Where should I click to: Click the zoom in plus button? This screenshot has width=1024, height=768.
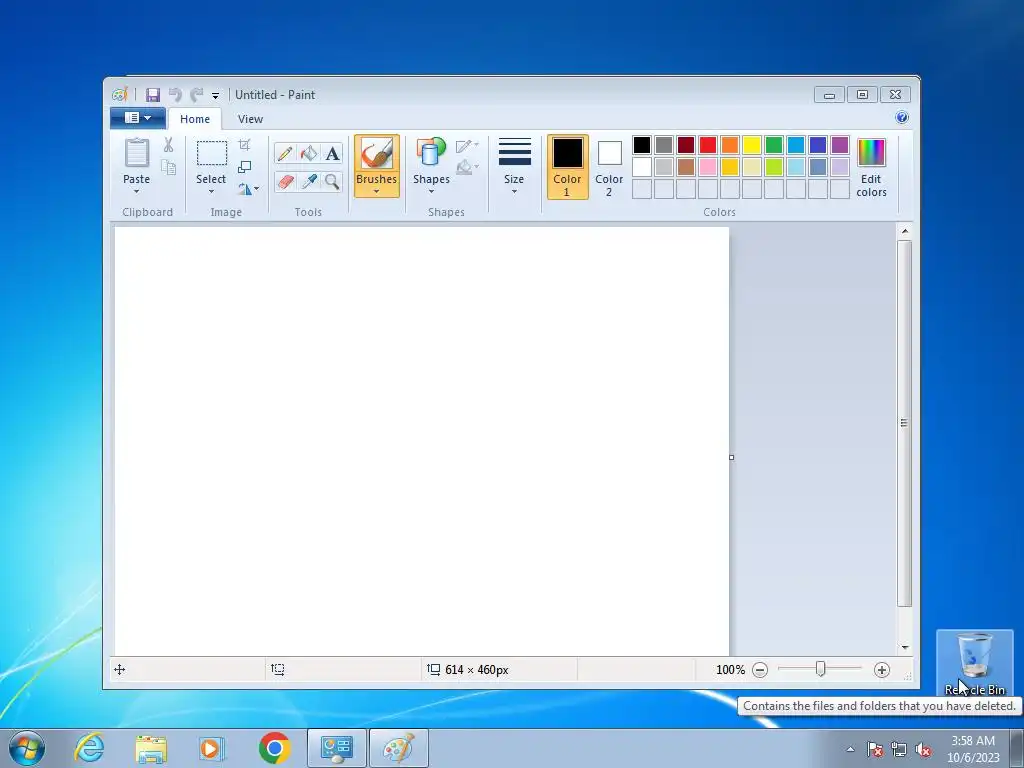(x=882, y=670)
